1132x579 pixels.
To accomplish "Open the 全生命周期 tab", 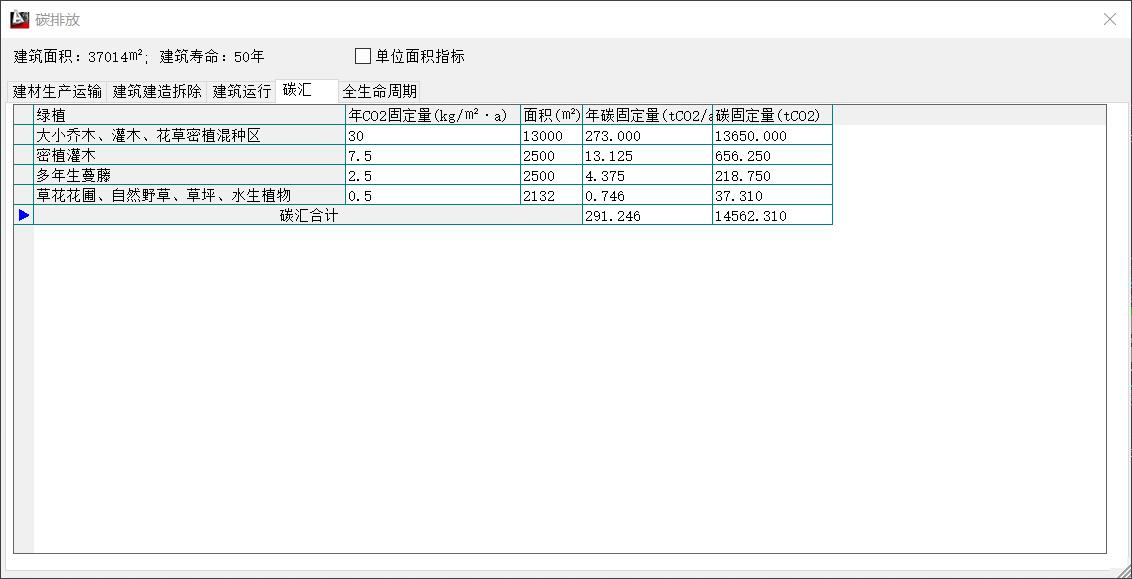I will point(379,91).
